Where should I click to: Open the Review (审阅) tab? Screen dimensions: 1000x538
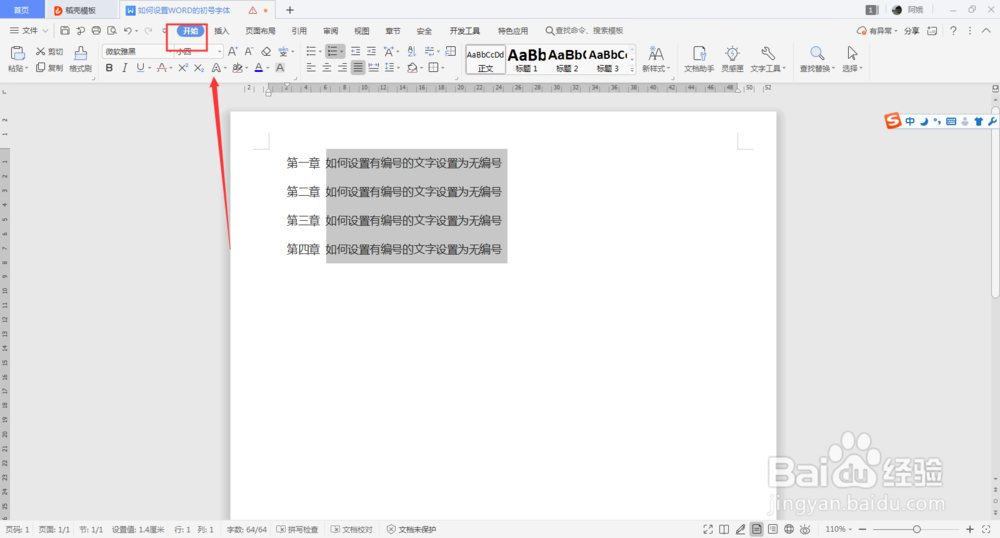click(330, 31)
